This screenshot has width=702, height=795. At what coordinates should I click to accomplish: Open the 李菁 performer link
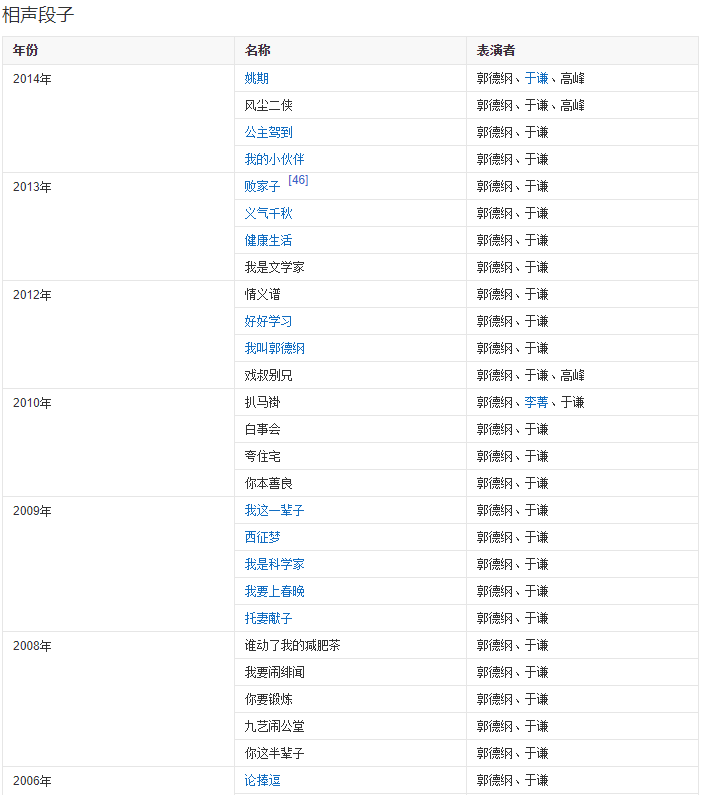coord(536,402)
